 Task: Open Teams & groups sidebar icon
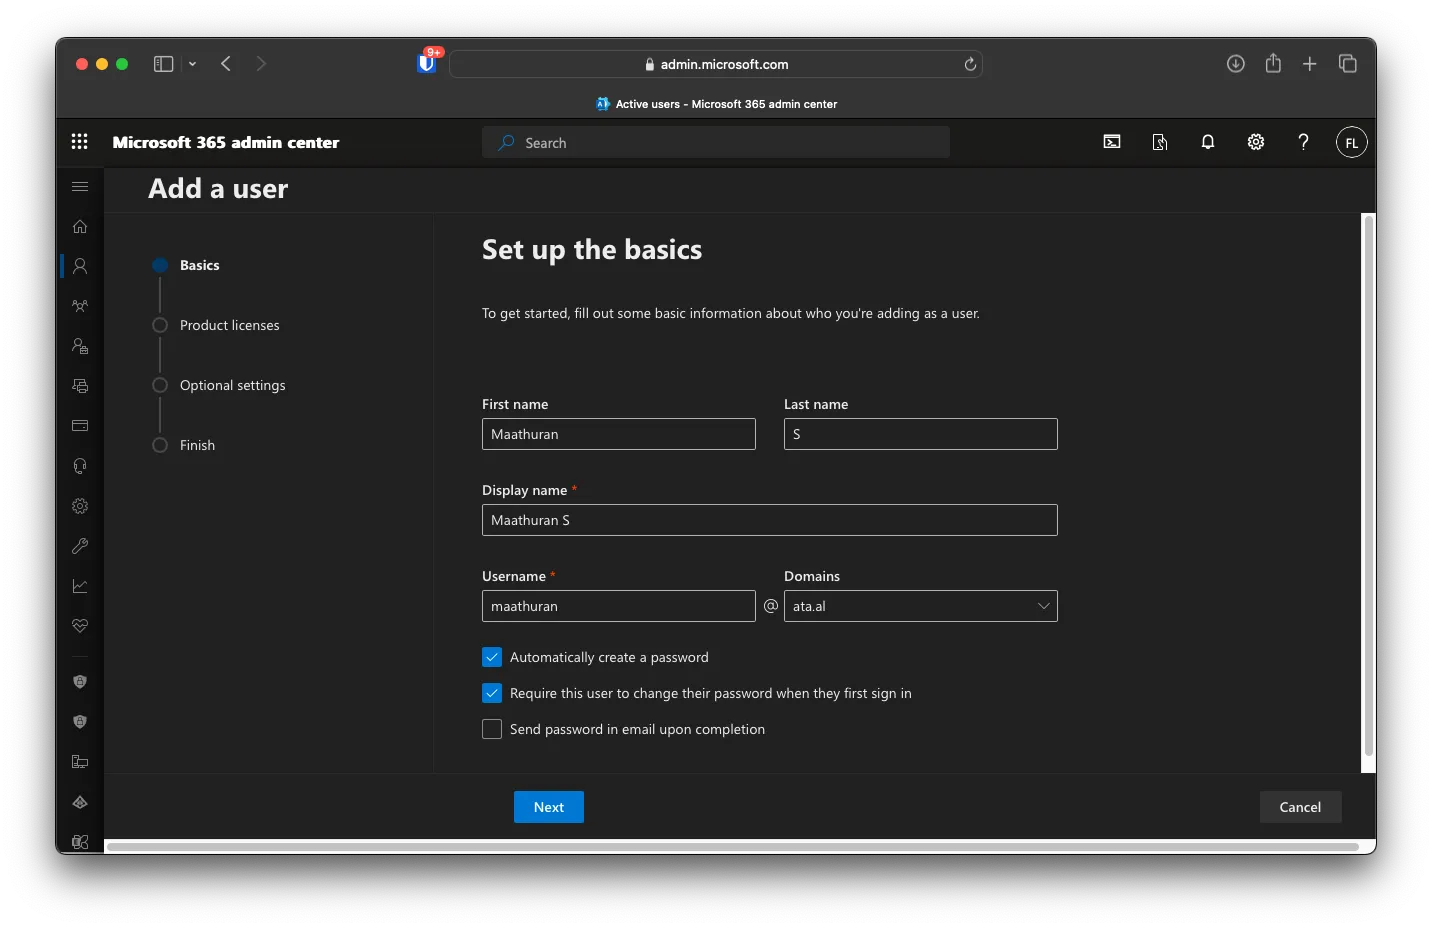[x=80, y=306]
